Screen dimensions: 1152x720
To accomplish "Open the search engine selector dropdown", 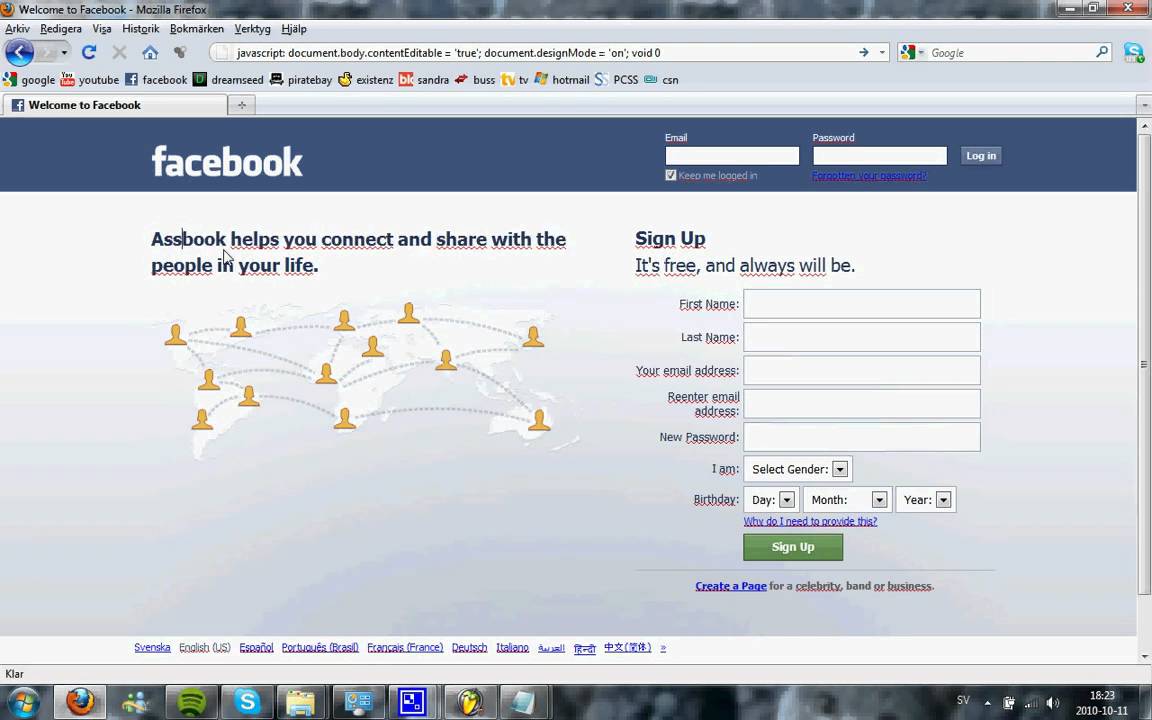I will (912, 52).
